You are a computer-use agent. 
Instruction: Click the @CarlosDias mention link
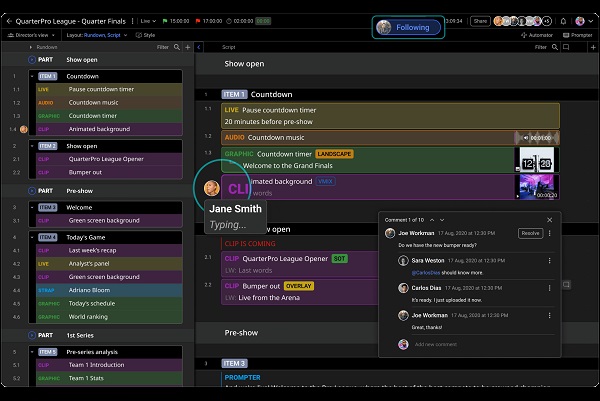426,273
